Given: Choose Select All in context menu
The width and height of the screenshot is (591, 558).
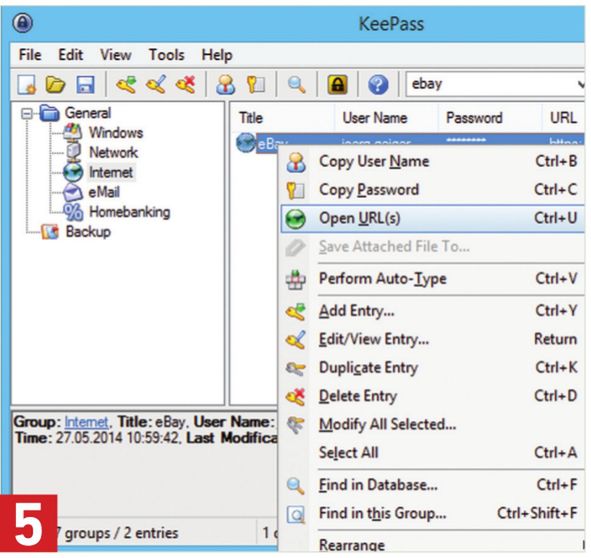Looking at the screenshot, I should point(432,453).
